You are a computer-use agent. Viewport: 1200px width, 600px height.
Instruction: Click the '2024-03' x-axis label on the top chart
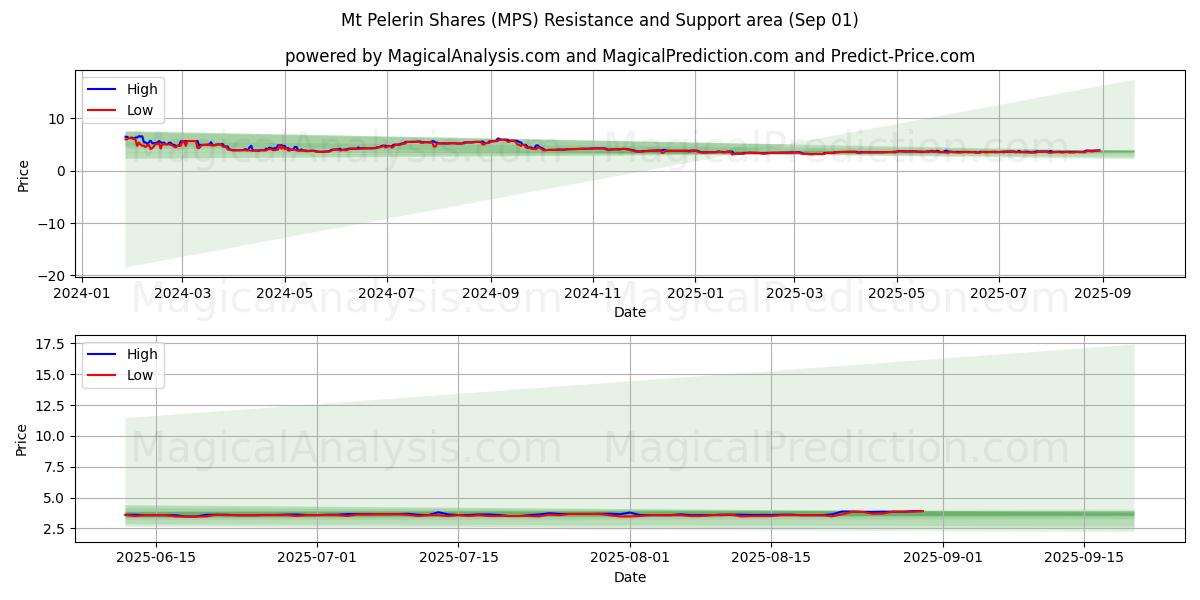(182, 294)
